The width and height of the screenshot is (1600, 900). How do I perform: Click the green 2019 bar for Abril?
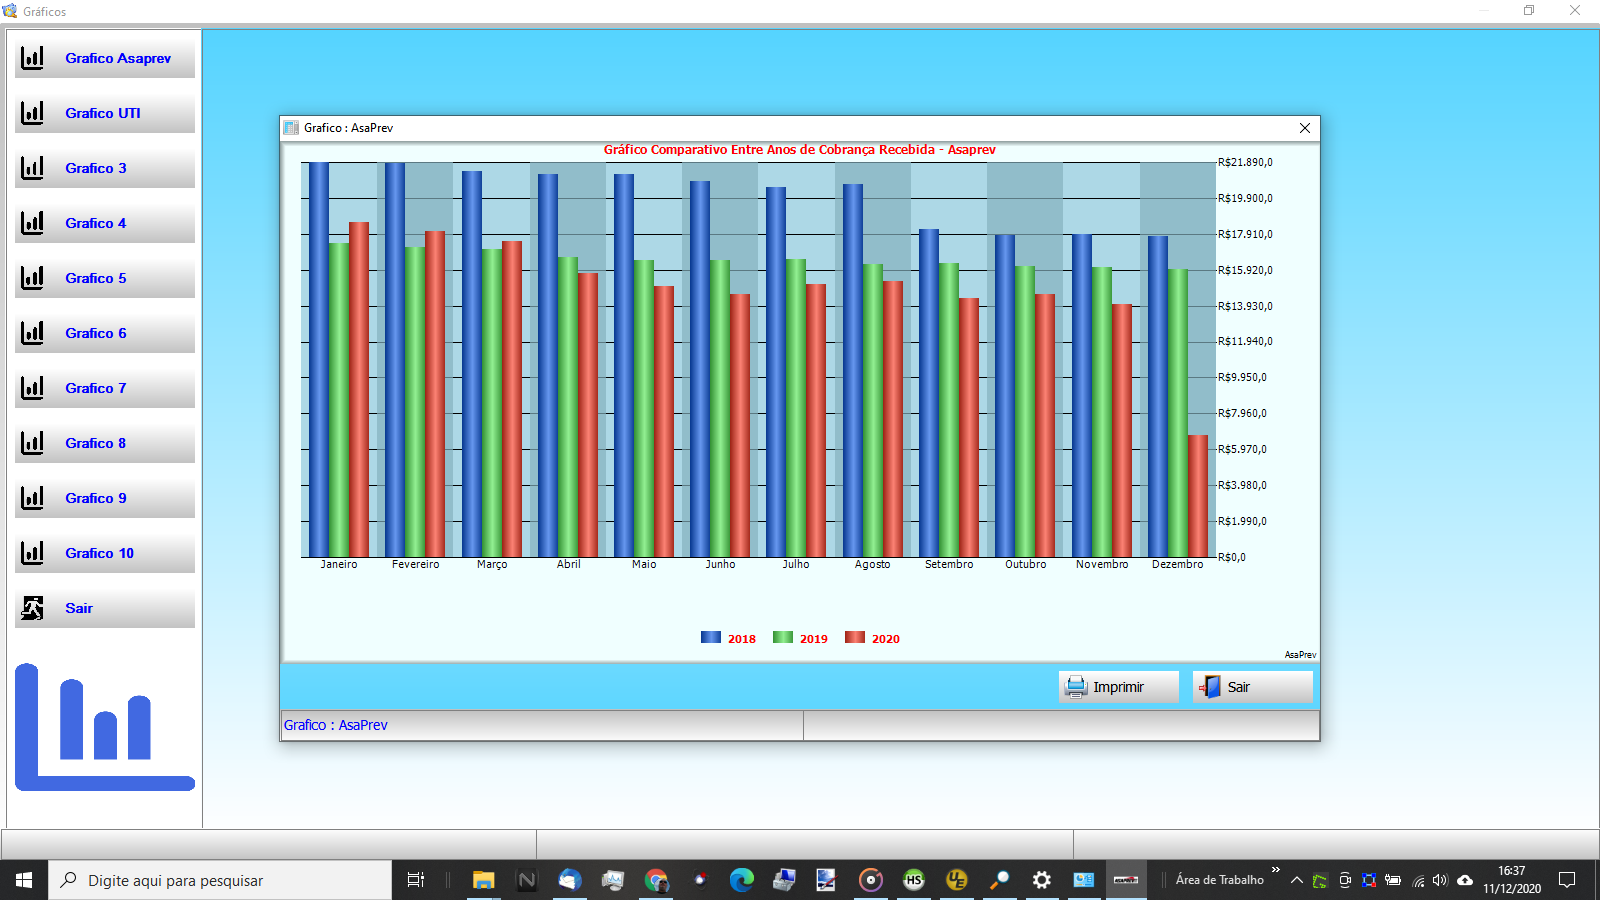click(x=568, y=407)
